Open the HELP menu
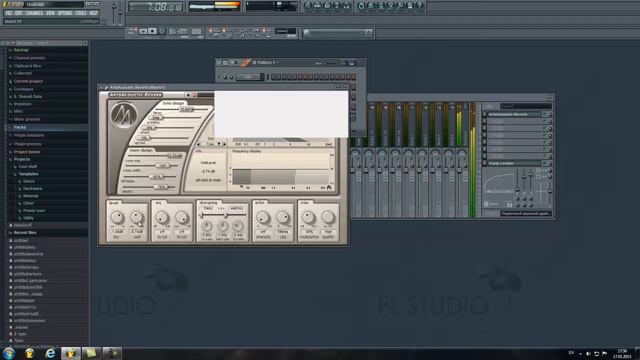 pos(93,13)
